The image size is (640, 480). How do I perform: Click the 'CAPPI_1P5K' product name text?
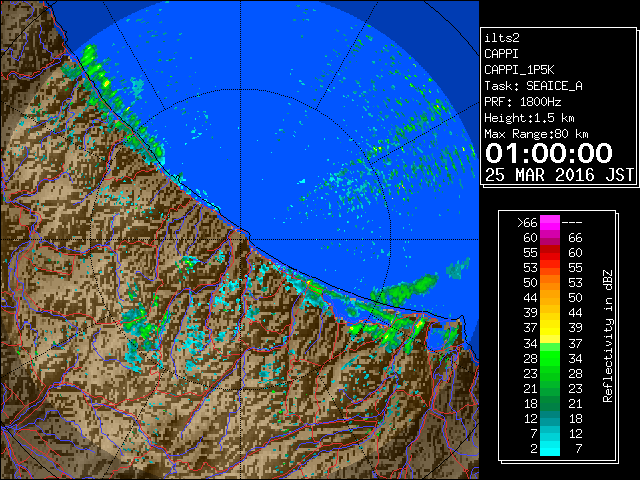519,70
